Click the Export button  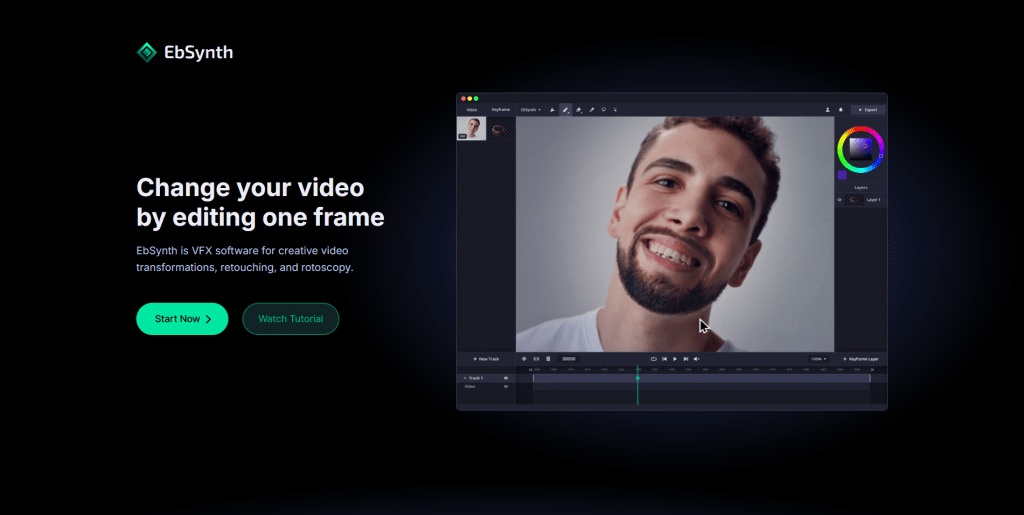(x=869, y=110)
